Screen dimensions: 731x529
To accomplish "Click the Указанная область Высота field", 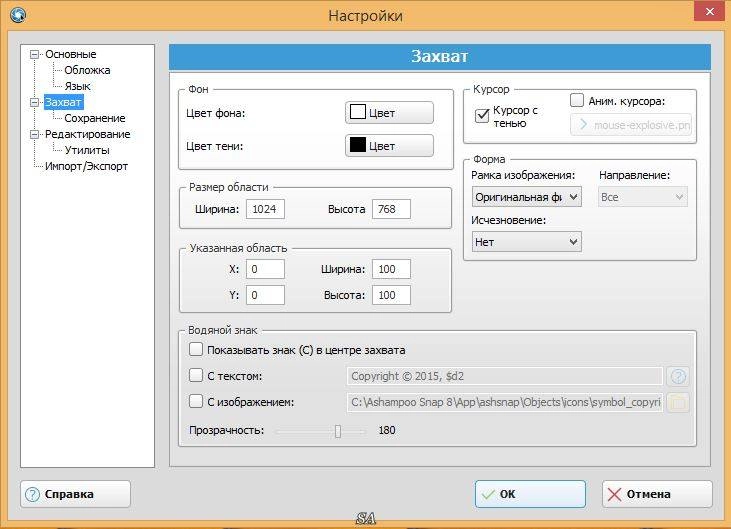I will (x=391, y=295).
